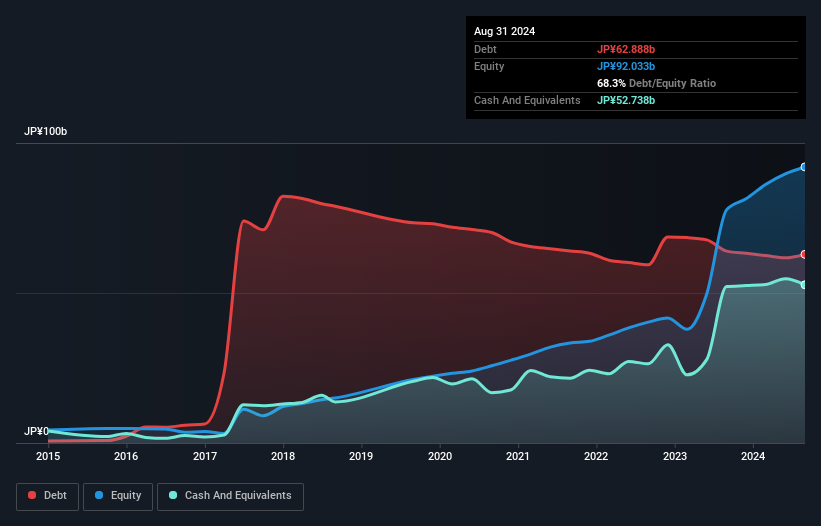This screenshot has width=821, height=526.
Task: Click the Cash value JP¥52.738b
Action: 626,100
